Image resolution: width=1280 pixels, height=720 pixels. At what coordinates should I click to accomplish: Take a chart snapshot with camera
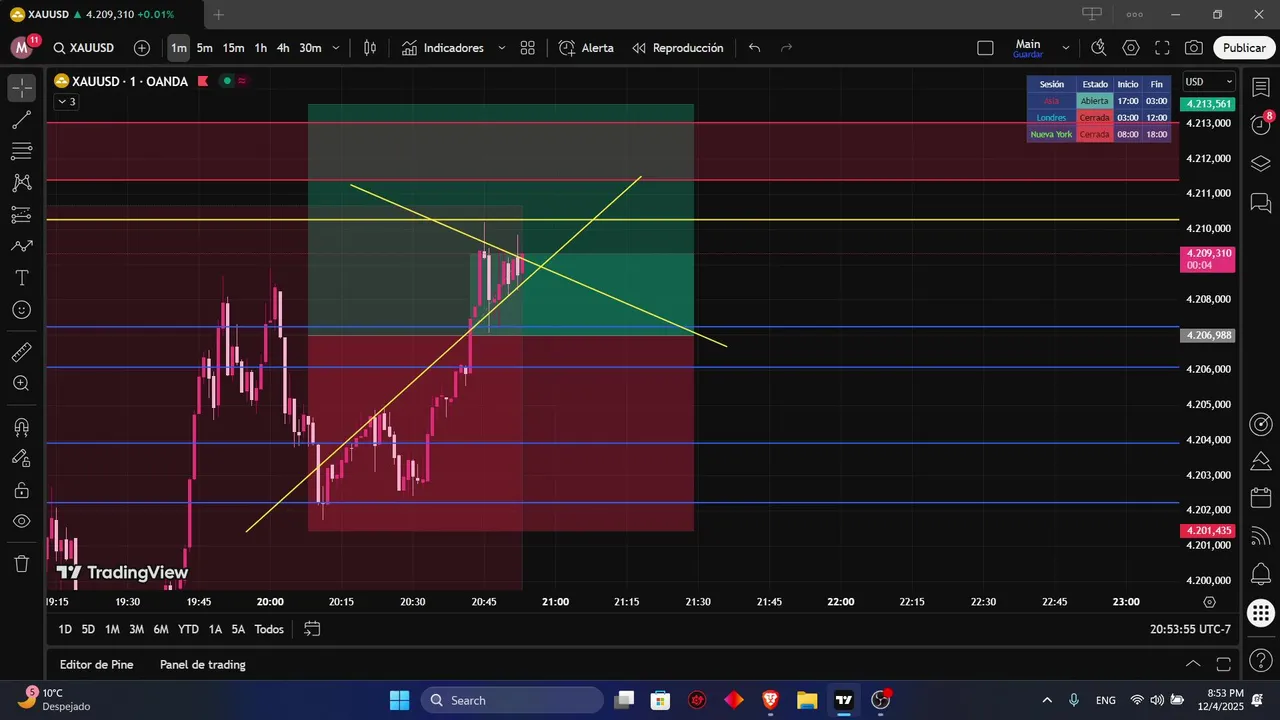click(x=1193, y=48)
